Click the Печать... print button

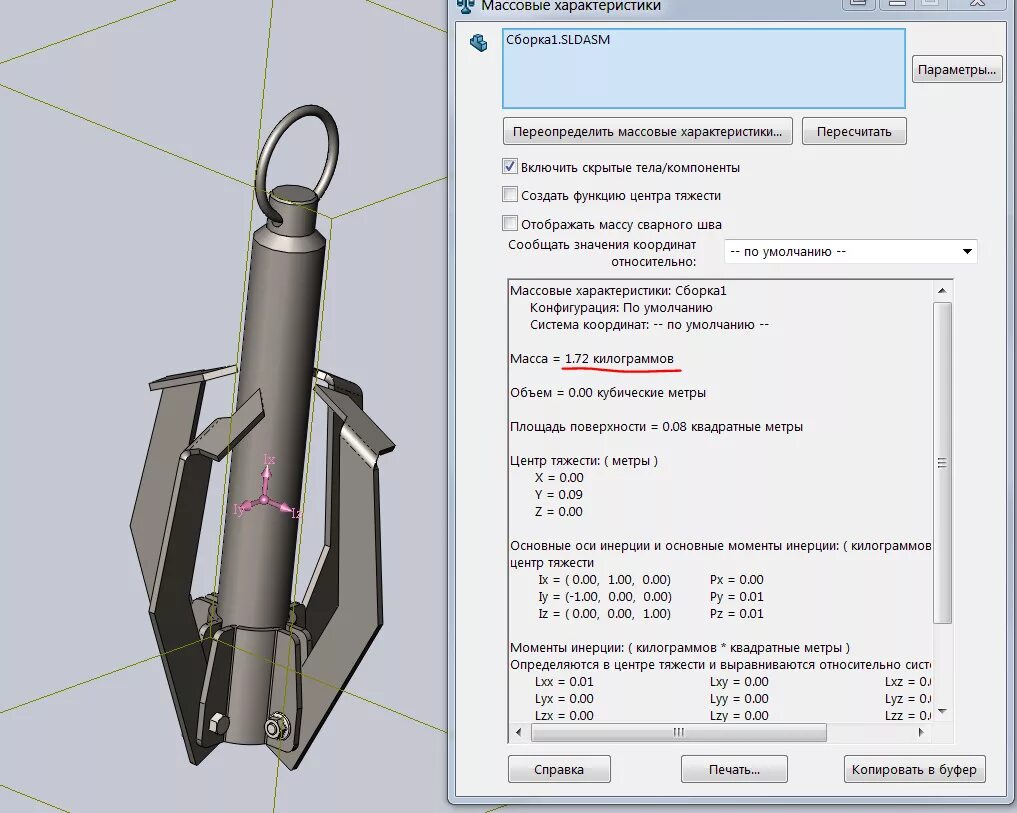point(734,770)
